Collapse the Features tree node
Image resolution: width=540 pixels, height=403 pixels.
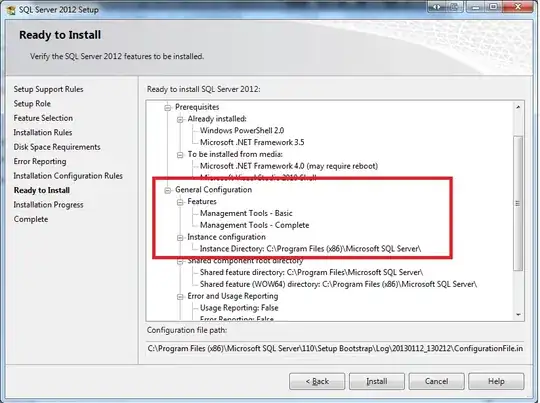(180, 202)
